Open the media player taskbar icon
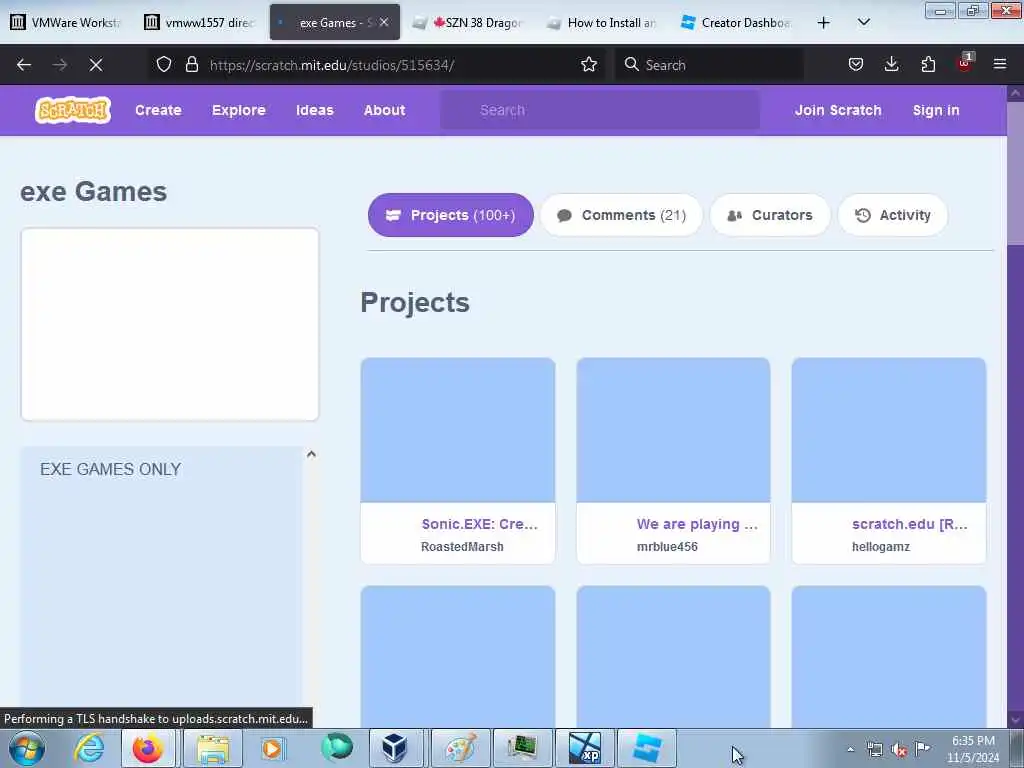This screenshot has width=1024, height=768. coord(272,748)
